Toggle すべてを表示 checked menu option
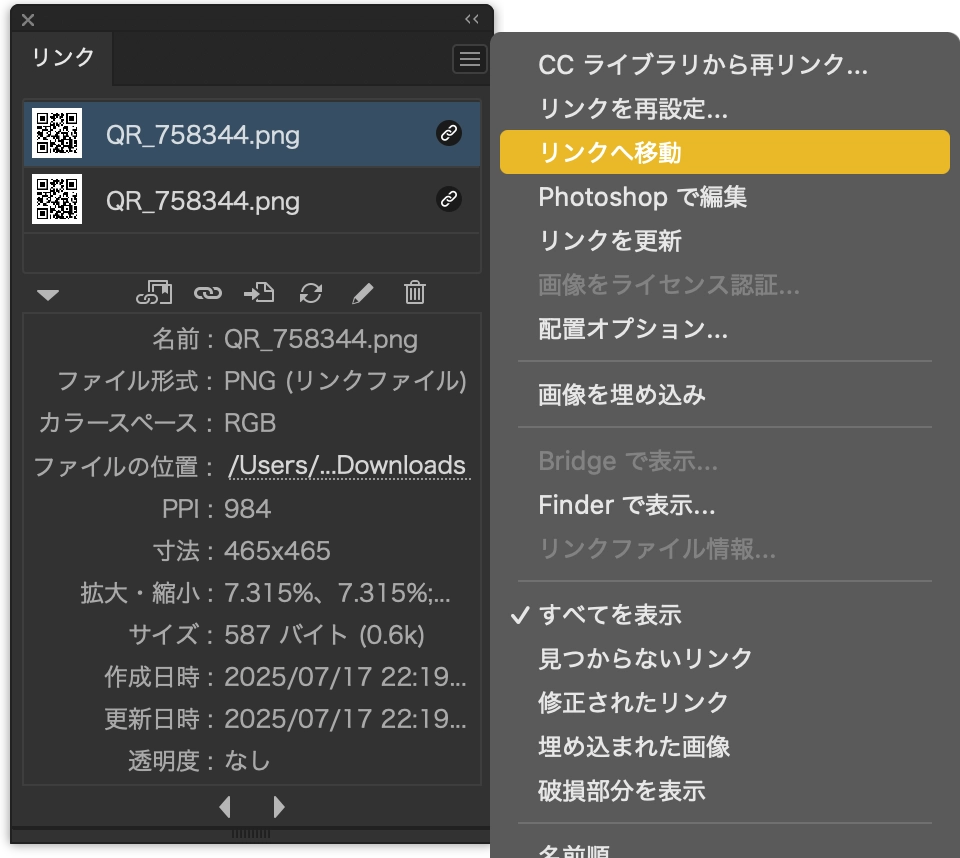This screenshot has width=960, height=858. tap(725, 615)
